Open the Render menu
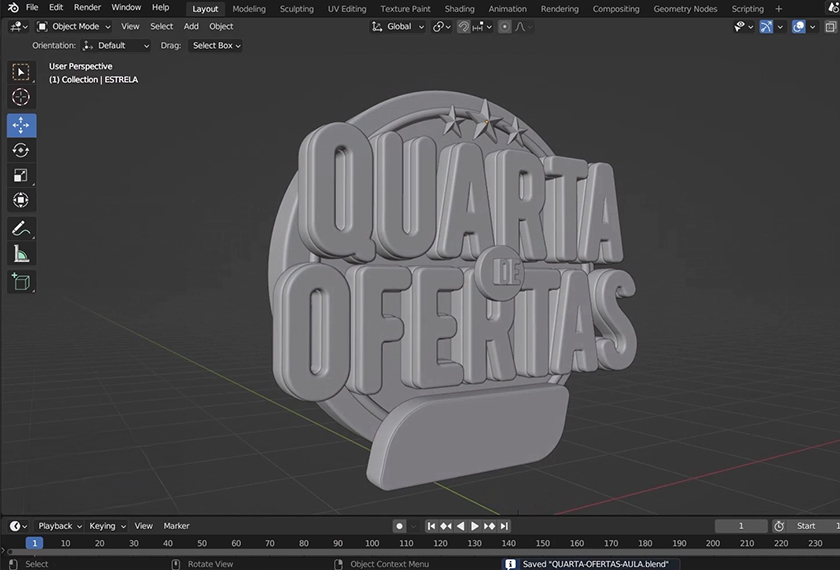 pos(87,8)
